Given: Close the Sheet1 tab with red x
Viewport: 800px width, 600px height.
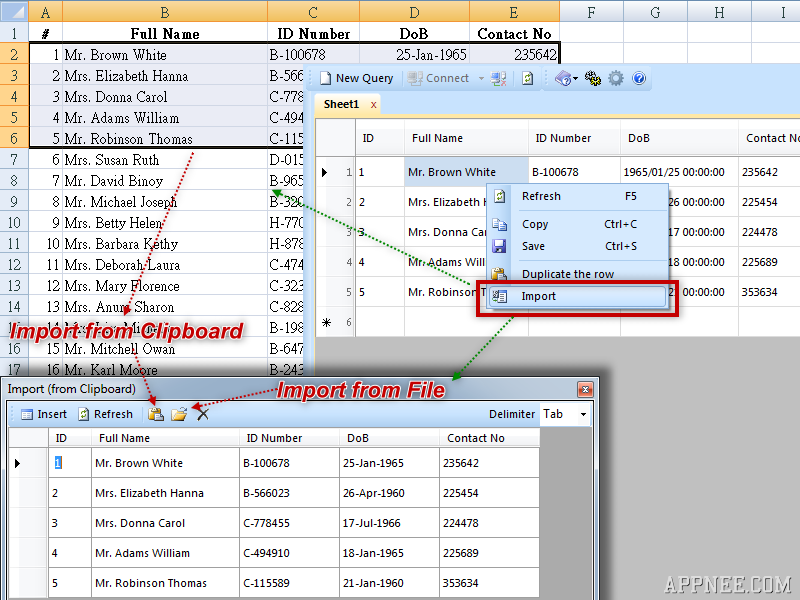Looking at the screenshot, I should click(x=373, y=105).
